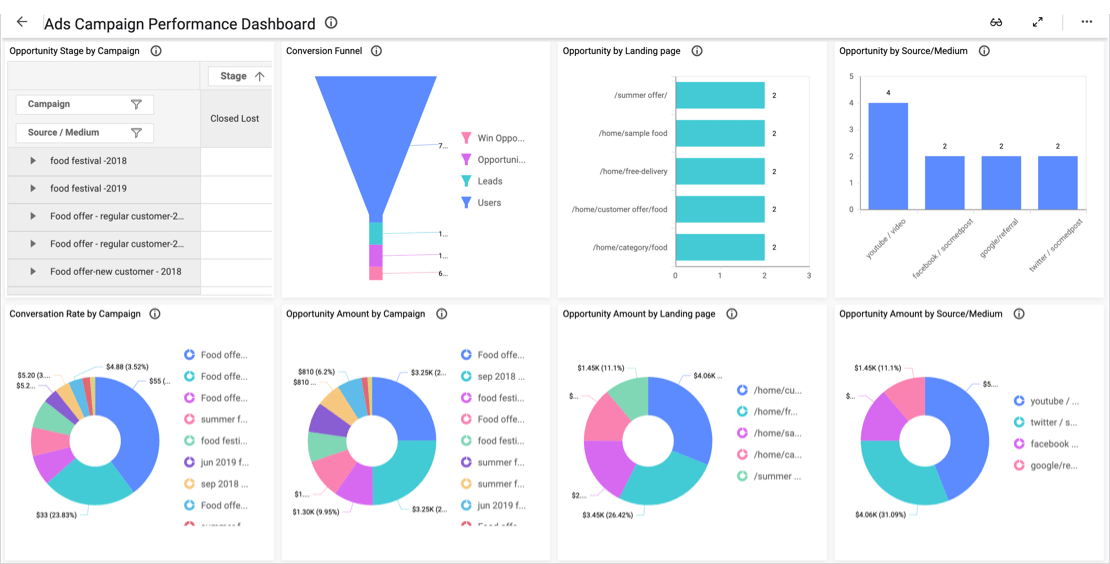Open the dashboard info icon beside title
Screen dimensions: 1110x564
[331, 23]
